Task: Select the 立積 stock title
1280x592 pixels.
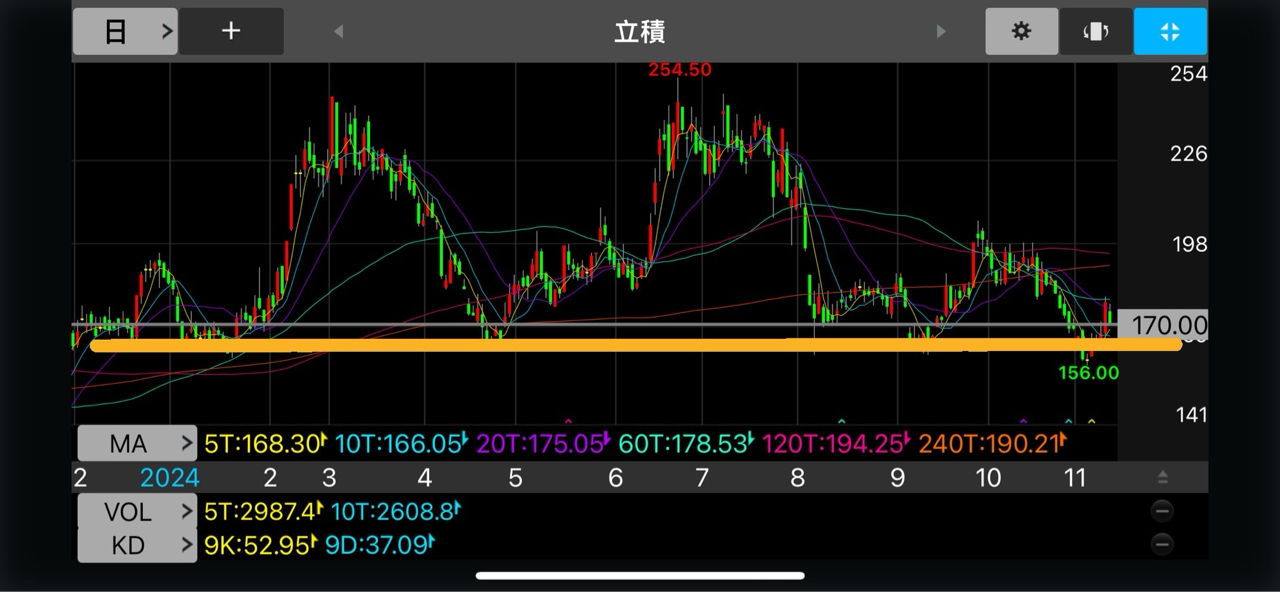Action: (x=640, y=32)
